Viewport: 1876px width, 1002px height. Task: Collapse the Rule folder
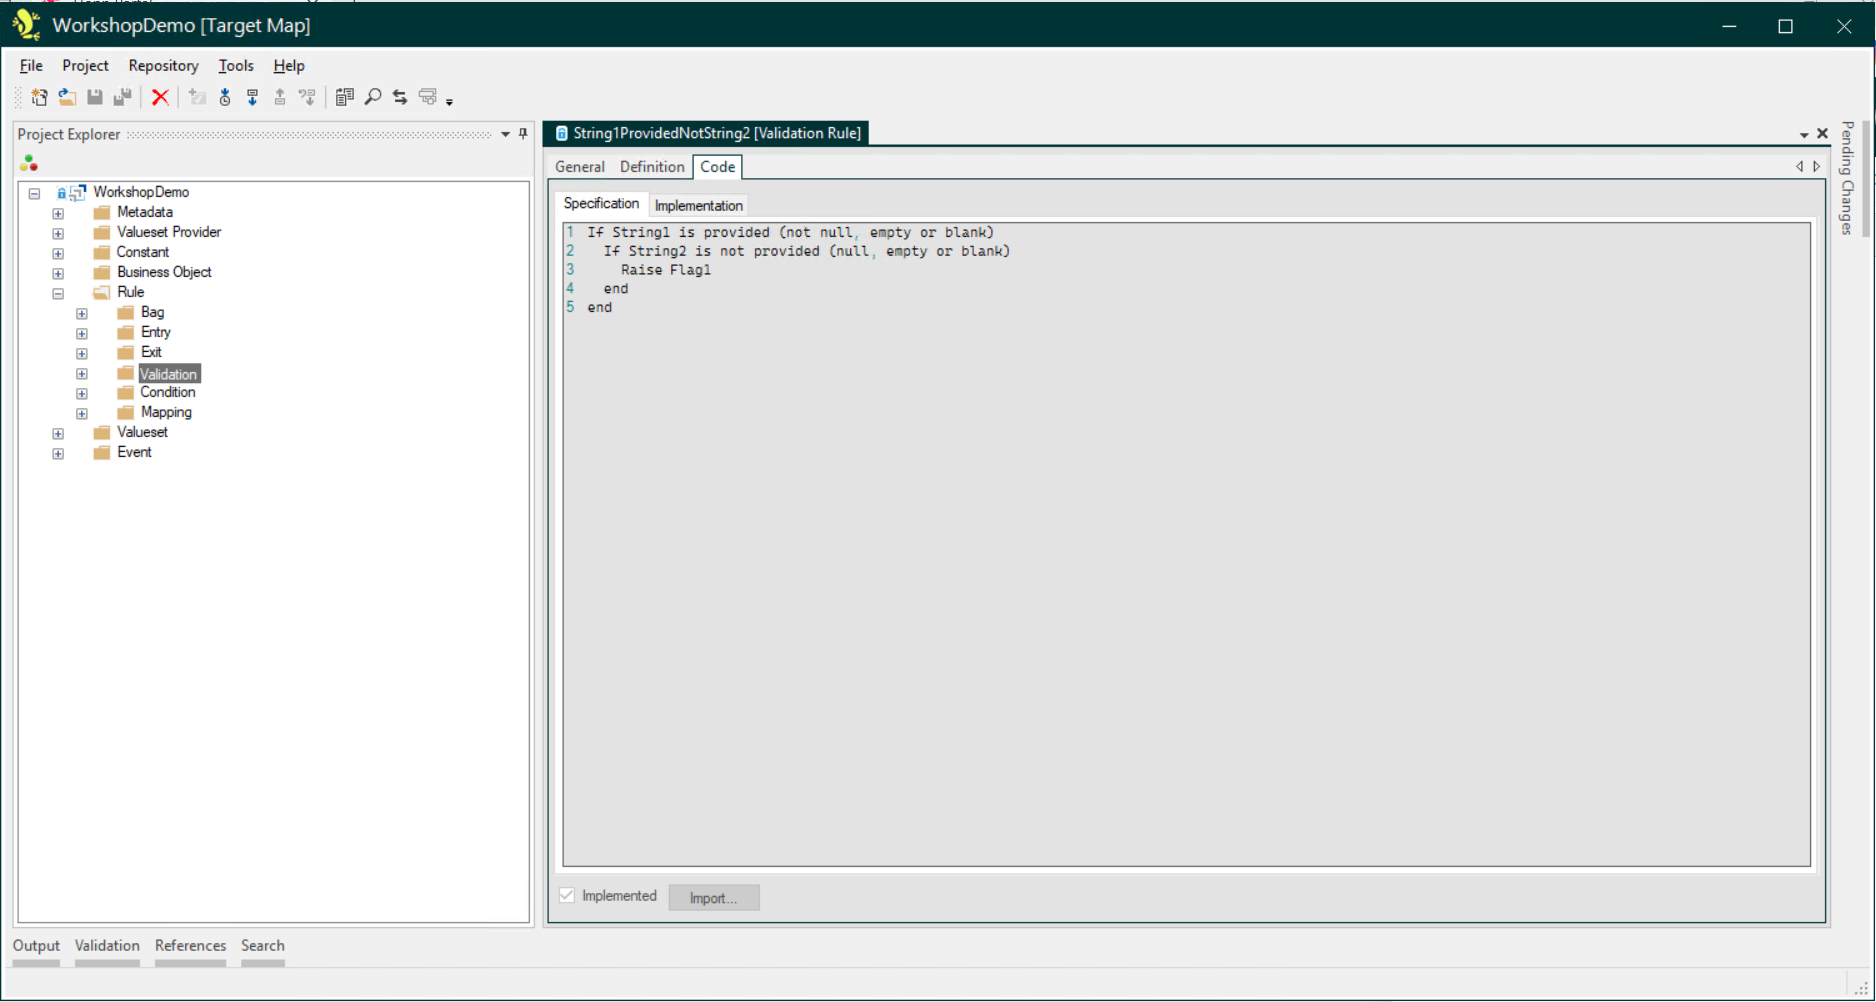[x=57, y=292]
